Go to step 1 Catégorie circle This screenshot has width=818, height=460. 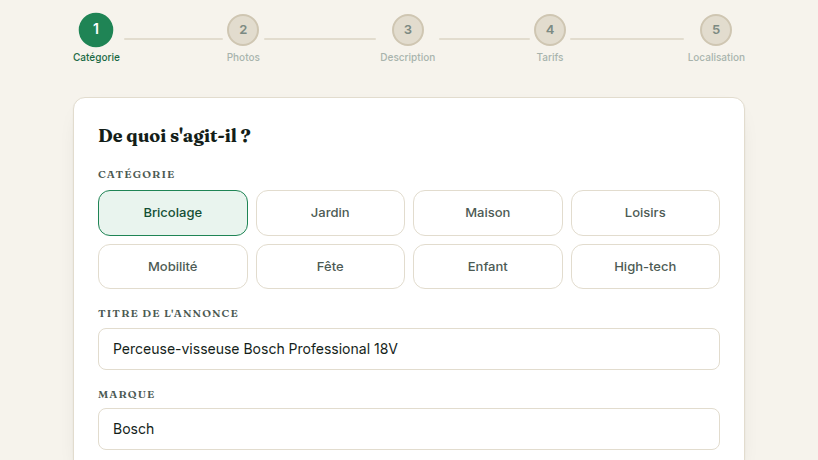coord(96,30)
